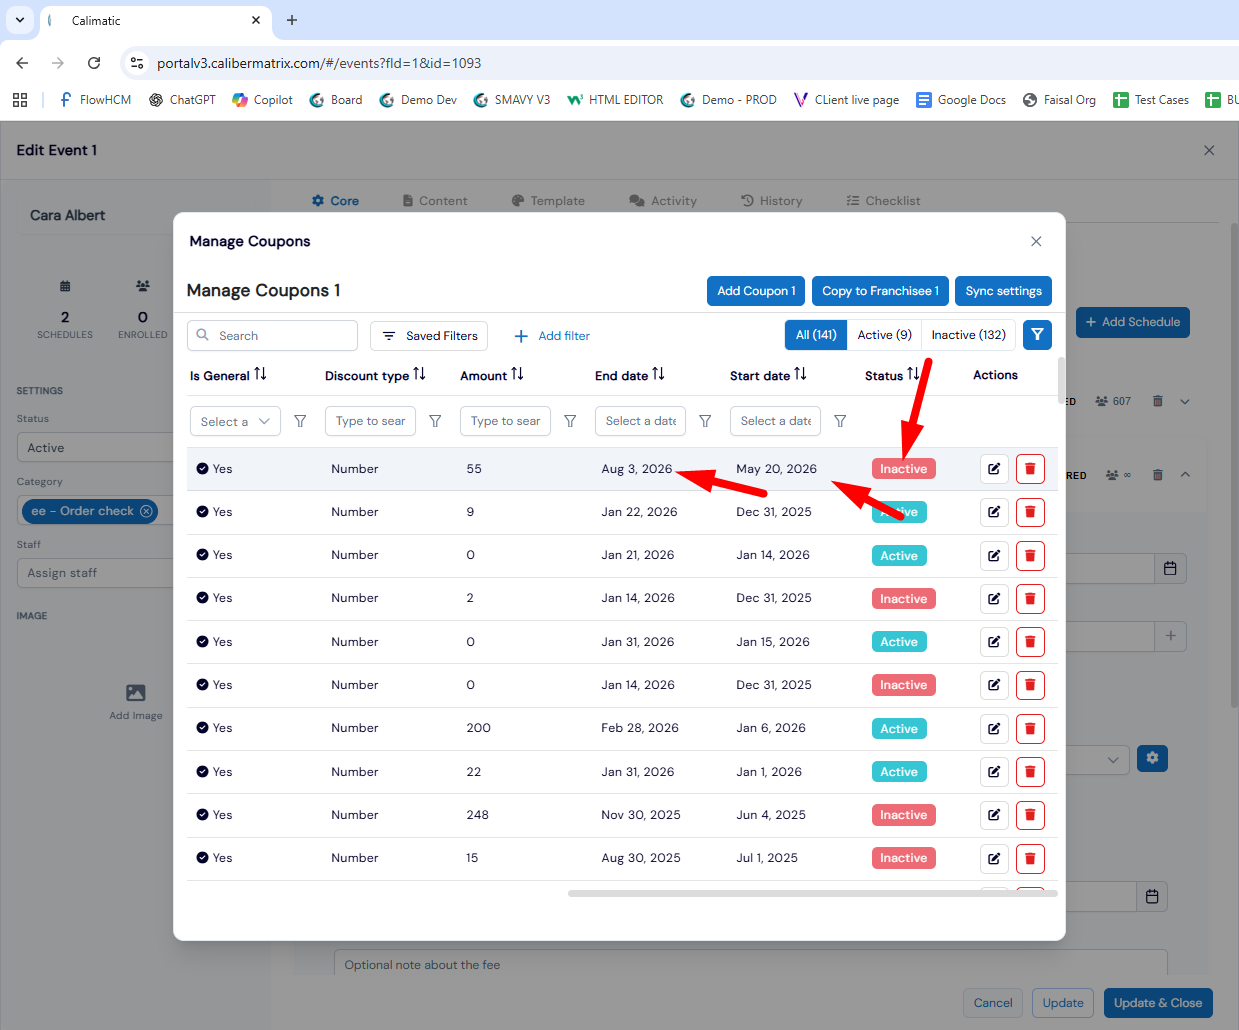Open the Google Docs bookmark
1239x1030 pixels.
[961, 100]
